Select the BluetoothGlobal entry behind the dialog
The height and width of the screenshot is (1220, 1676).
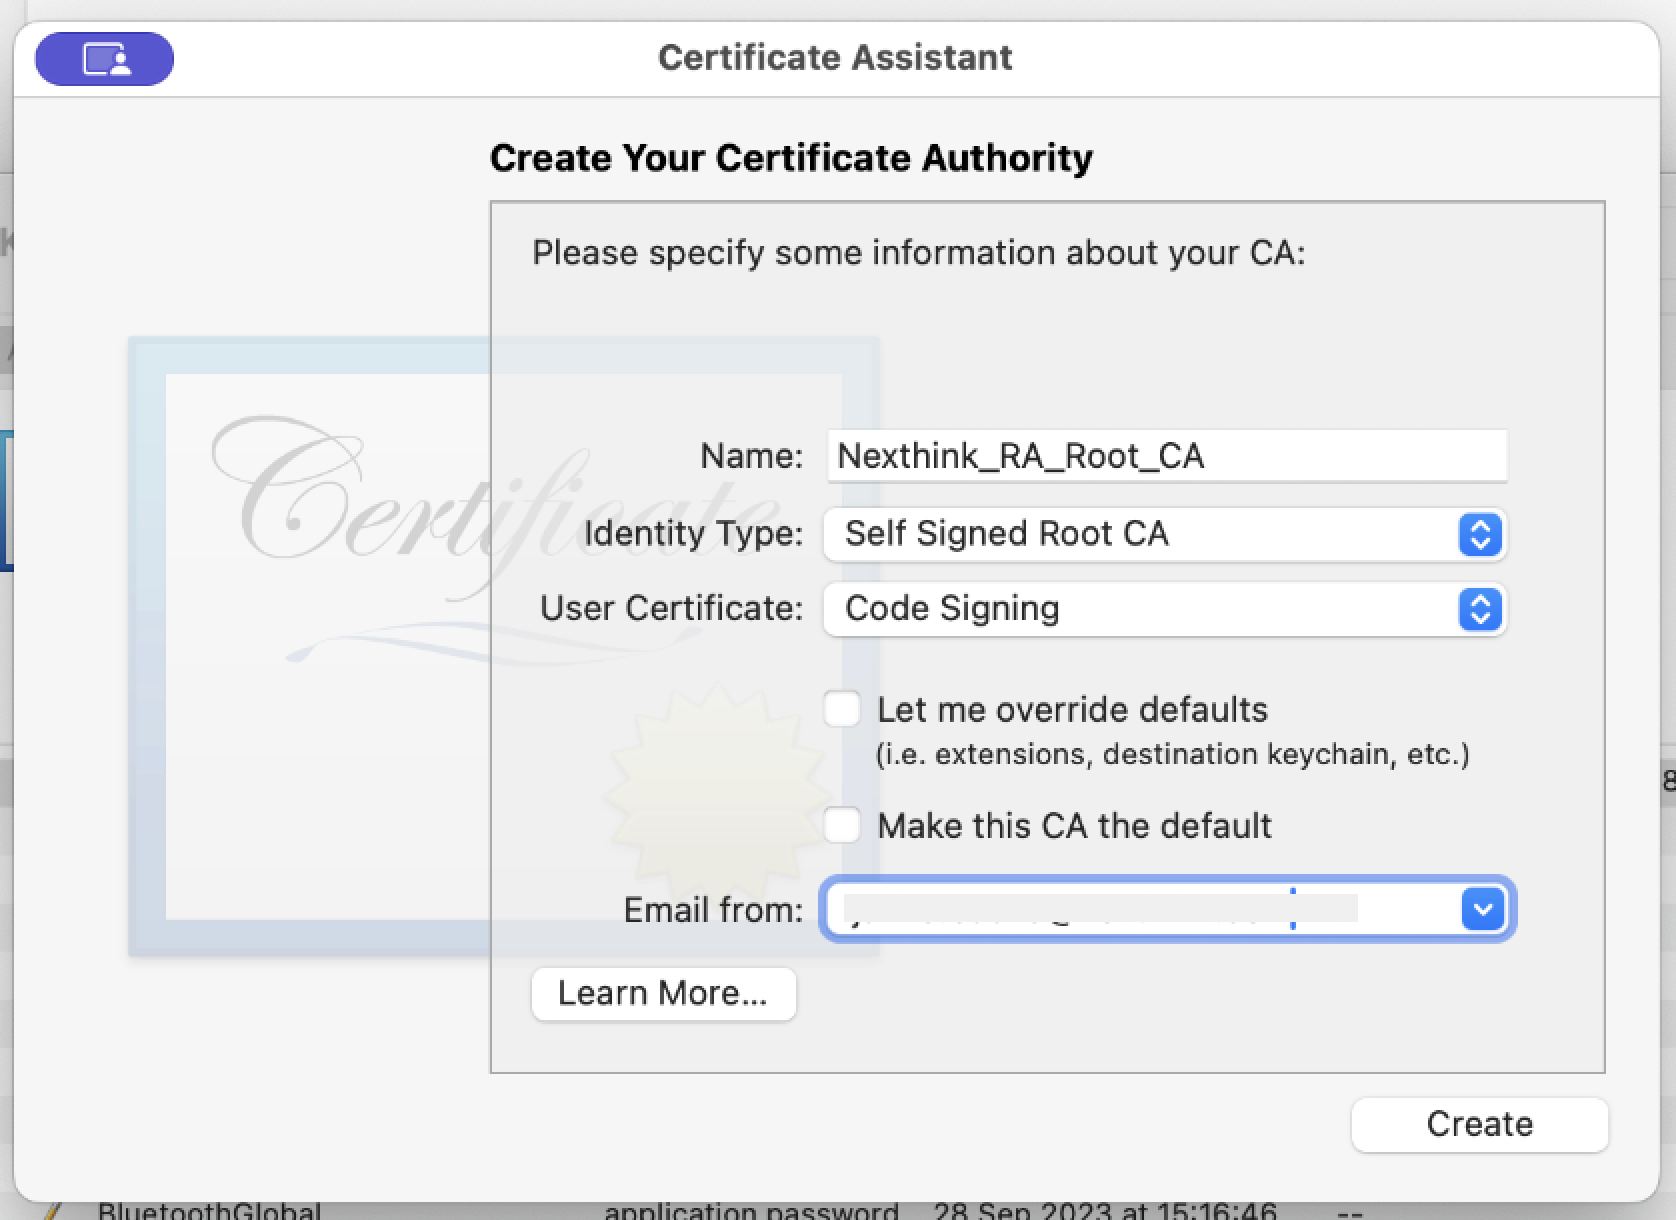[x=209, y=1210]
